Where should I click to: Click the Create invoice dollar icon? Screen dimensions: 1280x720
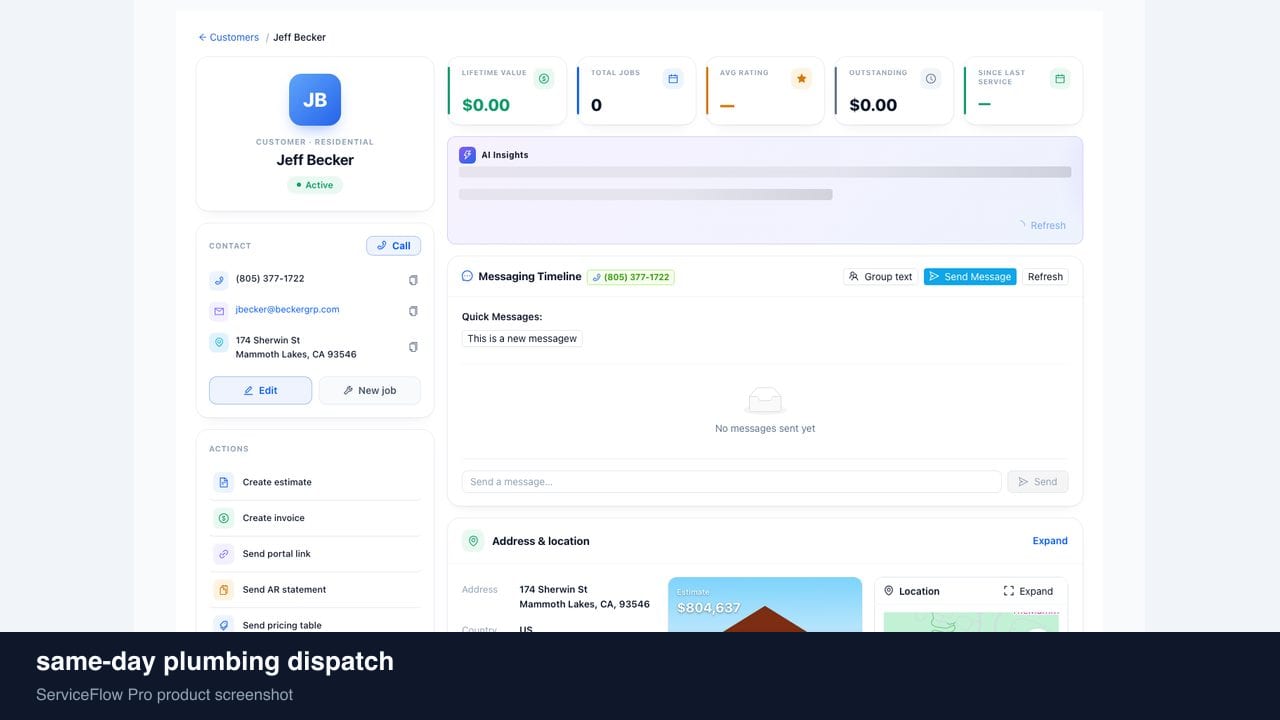(x=223, y=518)
